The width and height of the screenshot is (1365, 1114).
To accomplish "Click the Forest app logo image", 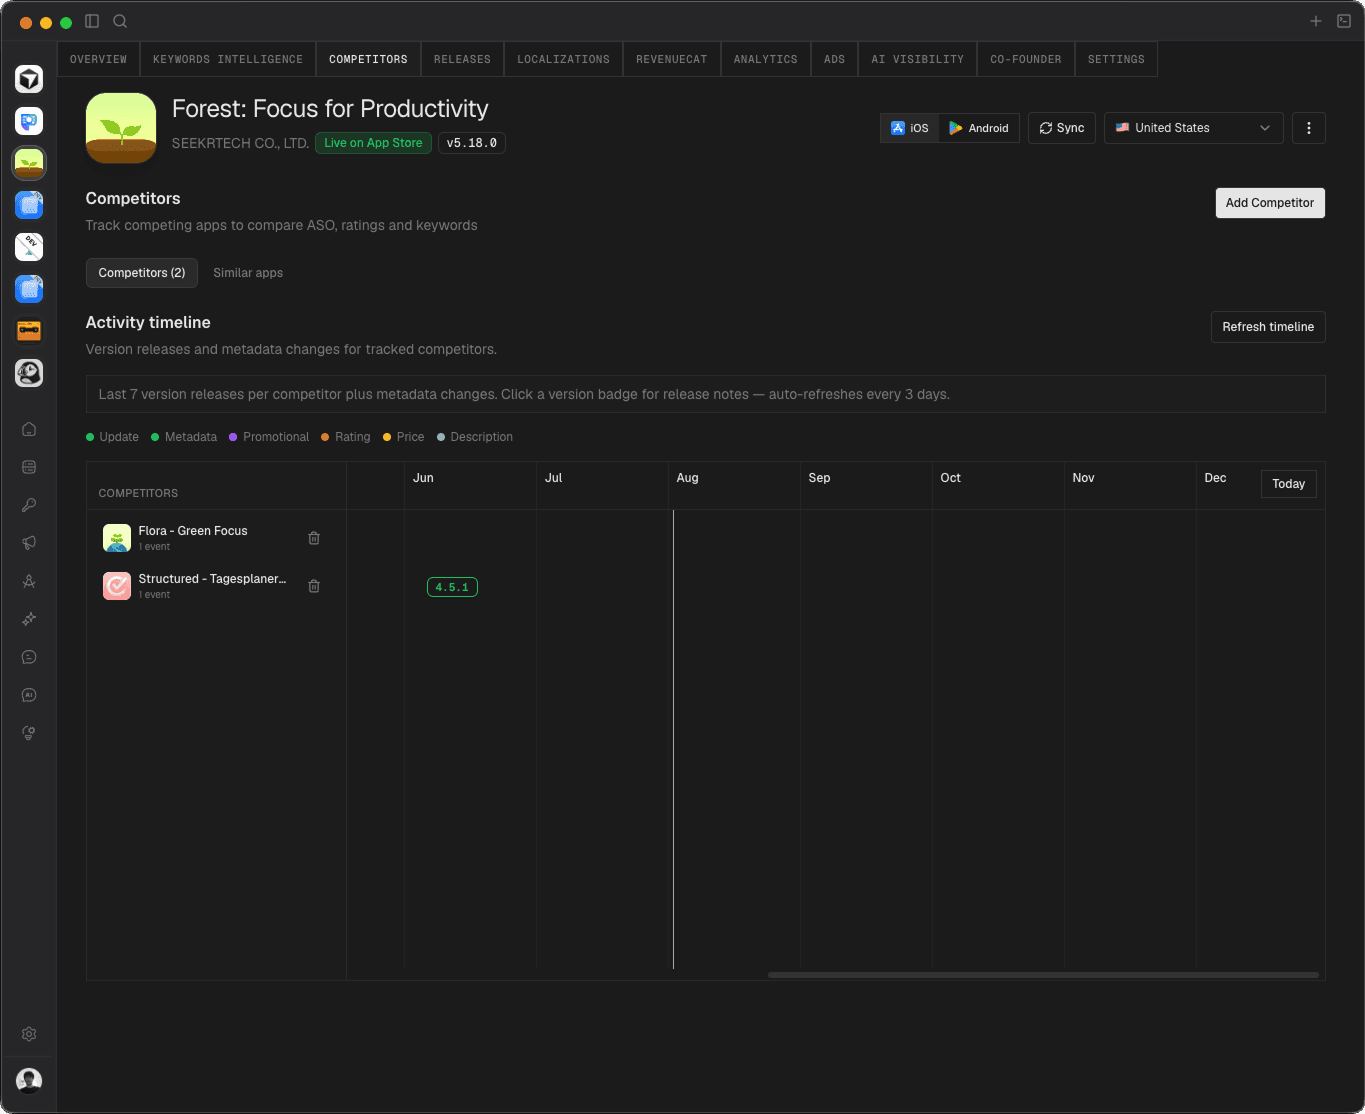I will coord(121,128).
